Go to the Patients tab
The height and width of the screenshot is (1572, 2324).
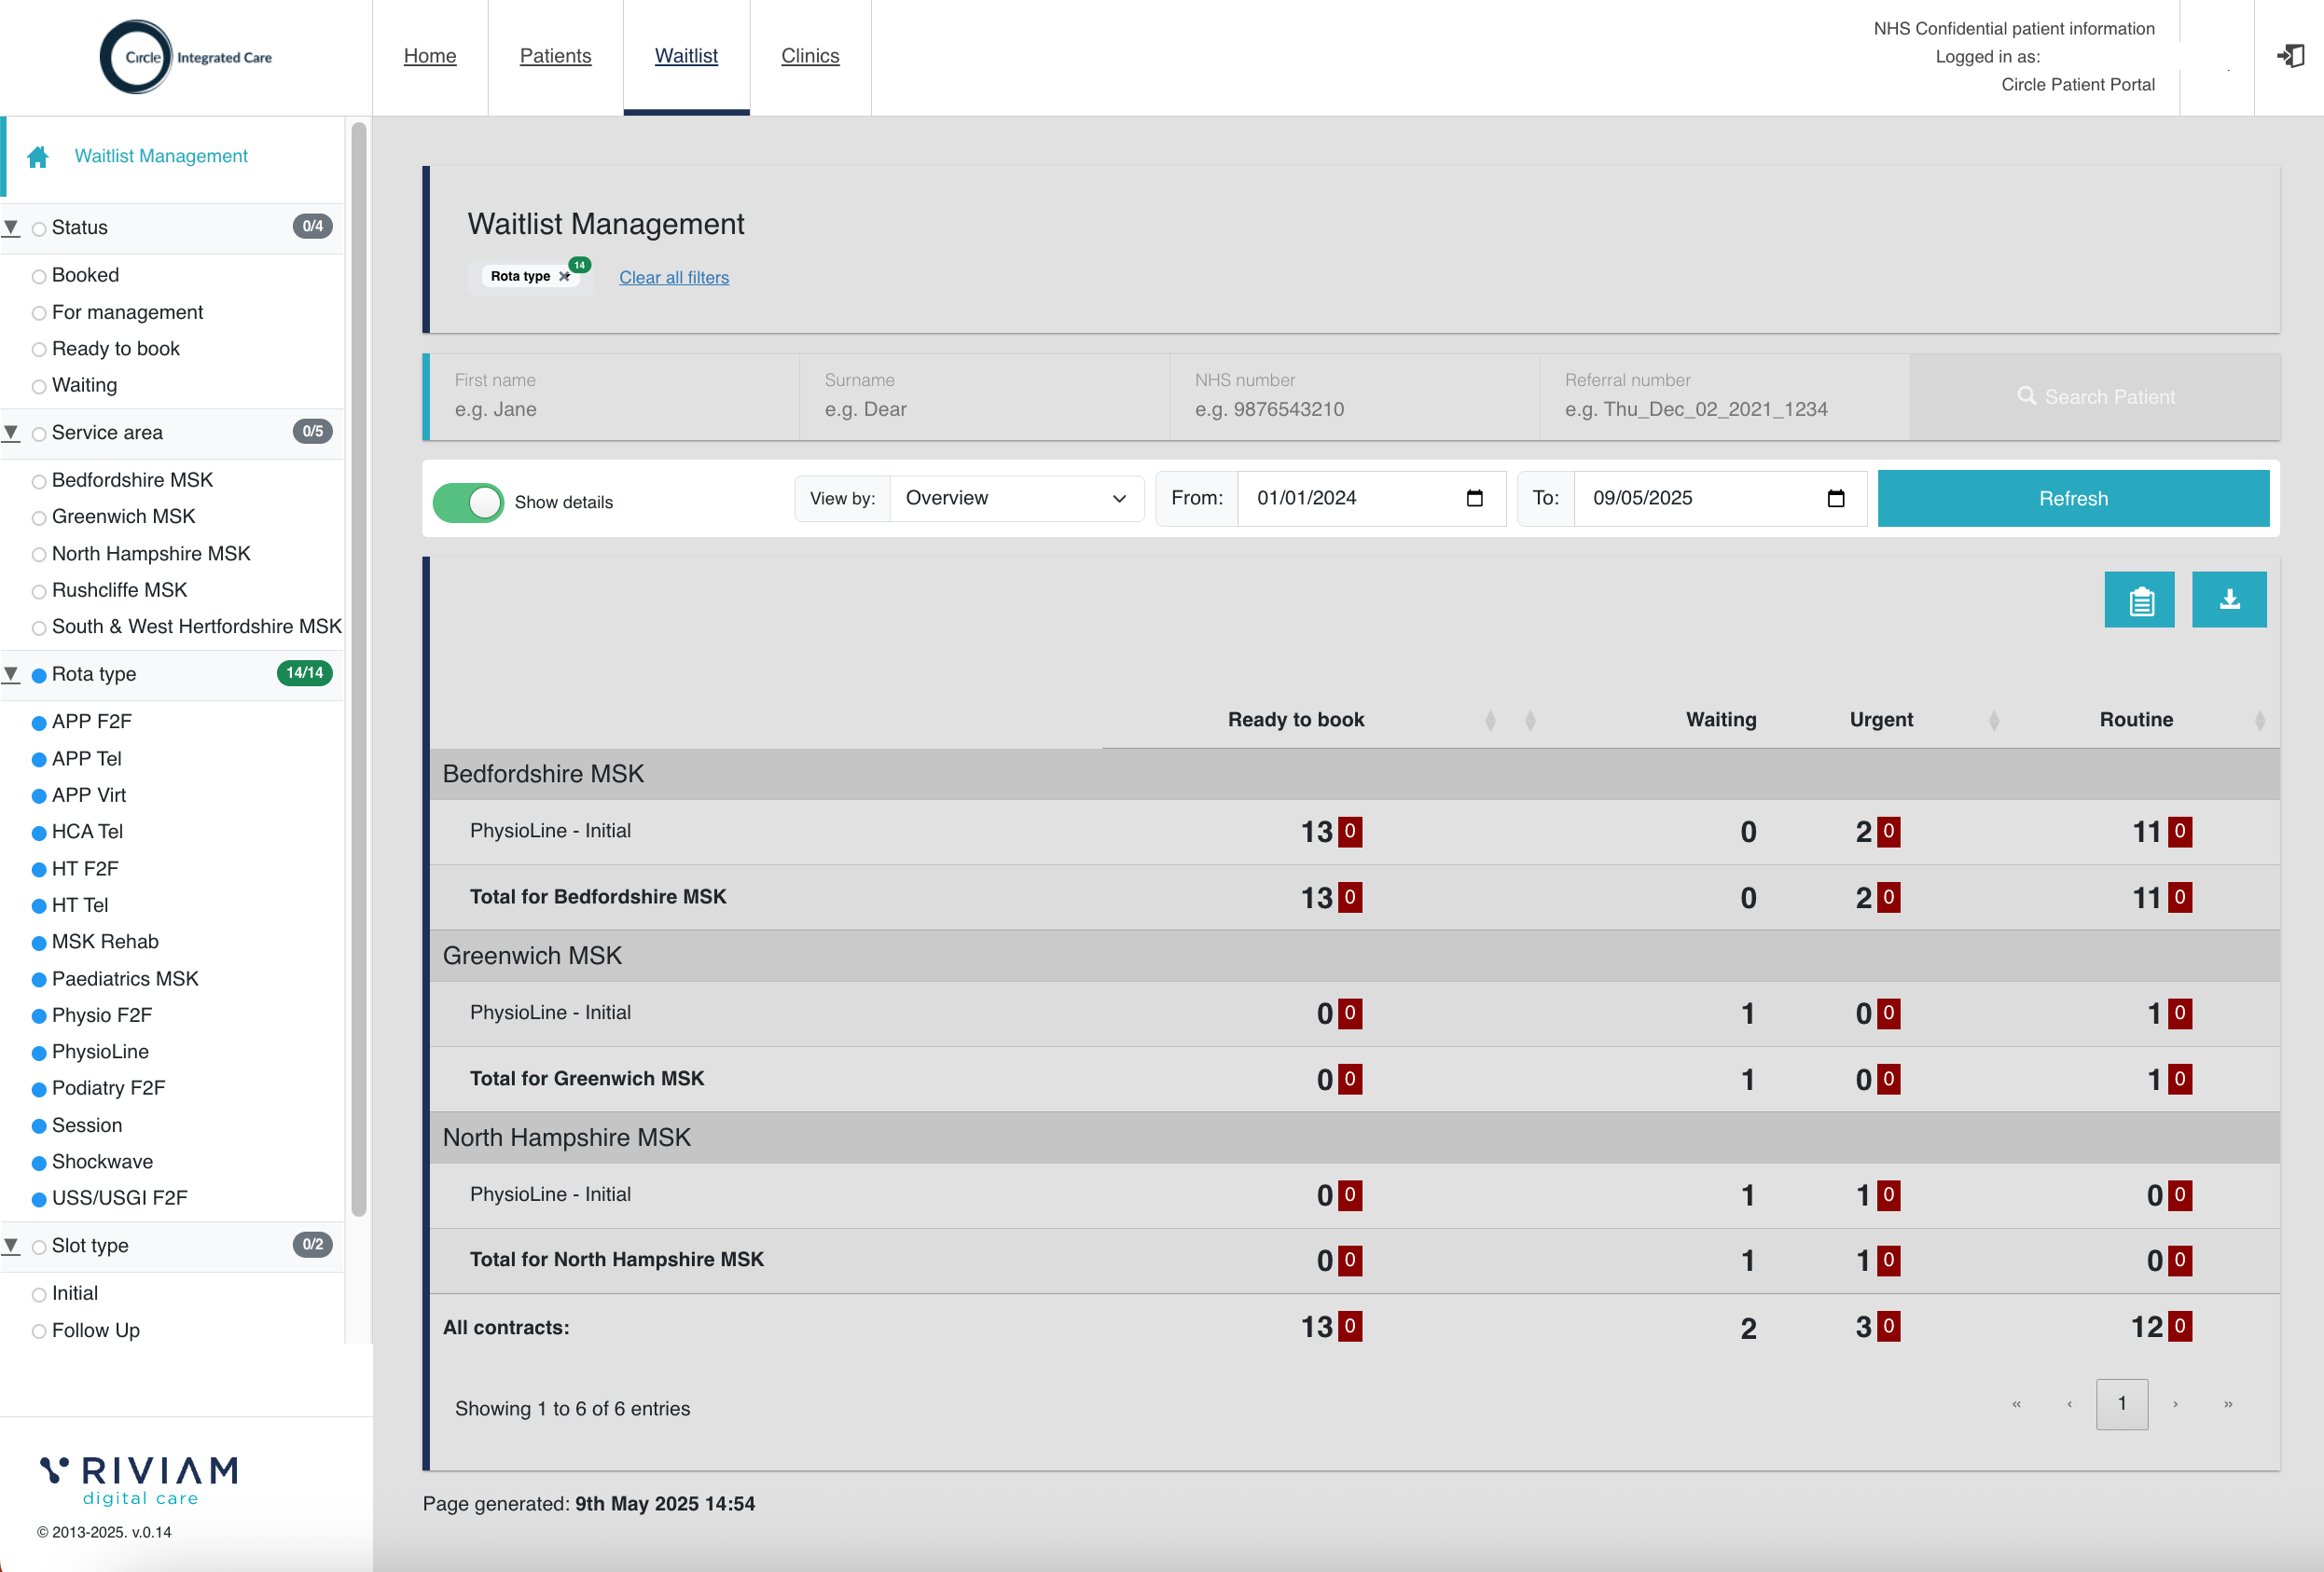[555, 56]
